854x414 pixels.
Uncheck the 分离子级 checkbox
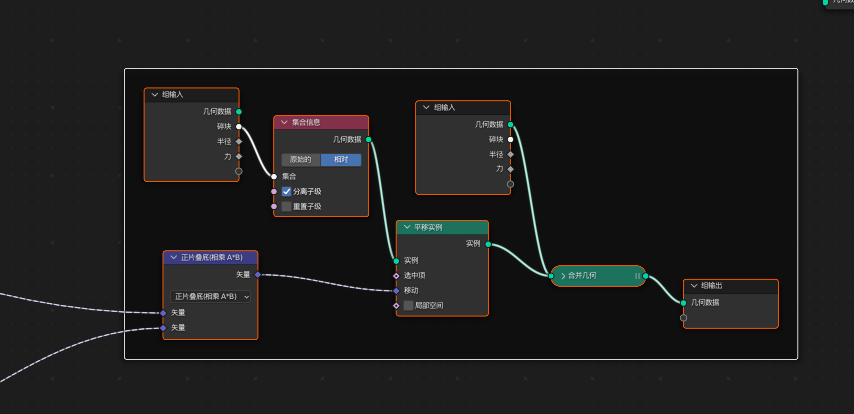pos(287,191)
